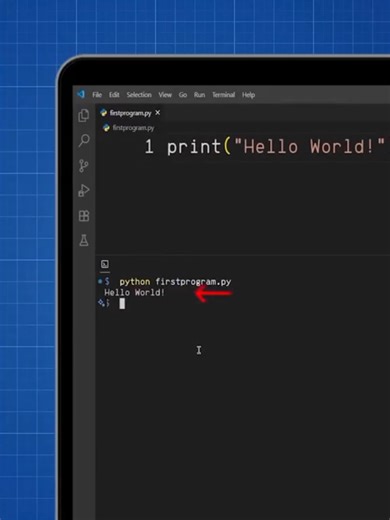Open the Run and Debug view
Screen dimensions: 390x520
[x=84, y=190]
